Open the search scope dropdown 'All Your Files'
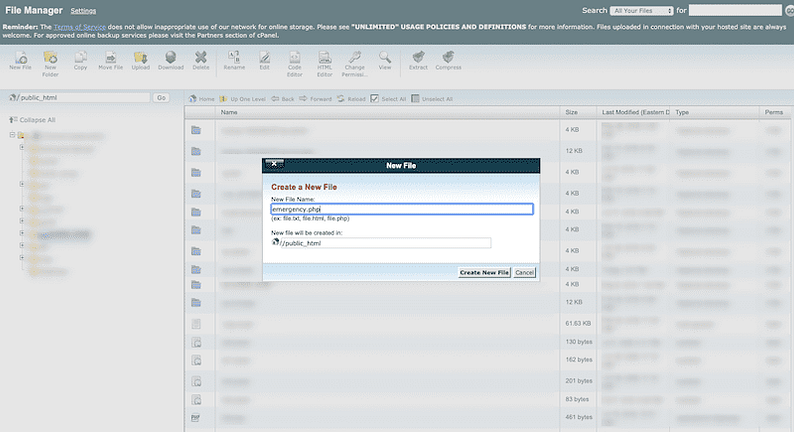Viewport: 794px width, 432px height. 642,11
